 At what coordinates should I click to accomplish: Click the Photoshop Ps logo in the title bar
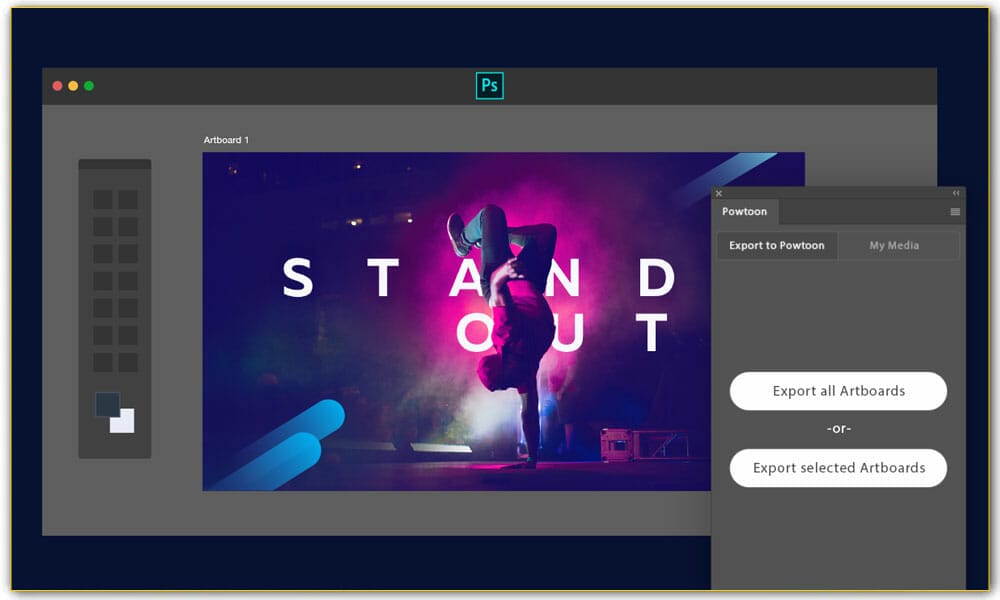coord(489,86)
